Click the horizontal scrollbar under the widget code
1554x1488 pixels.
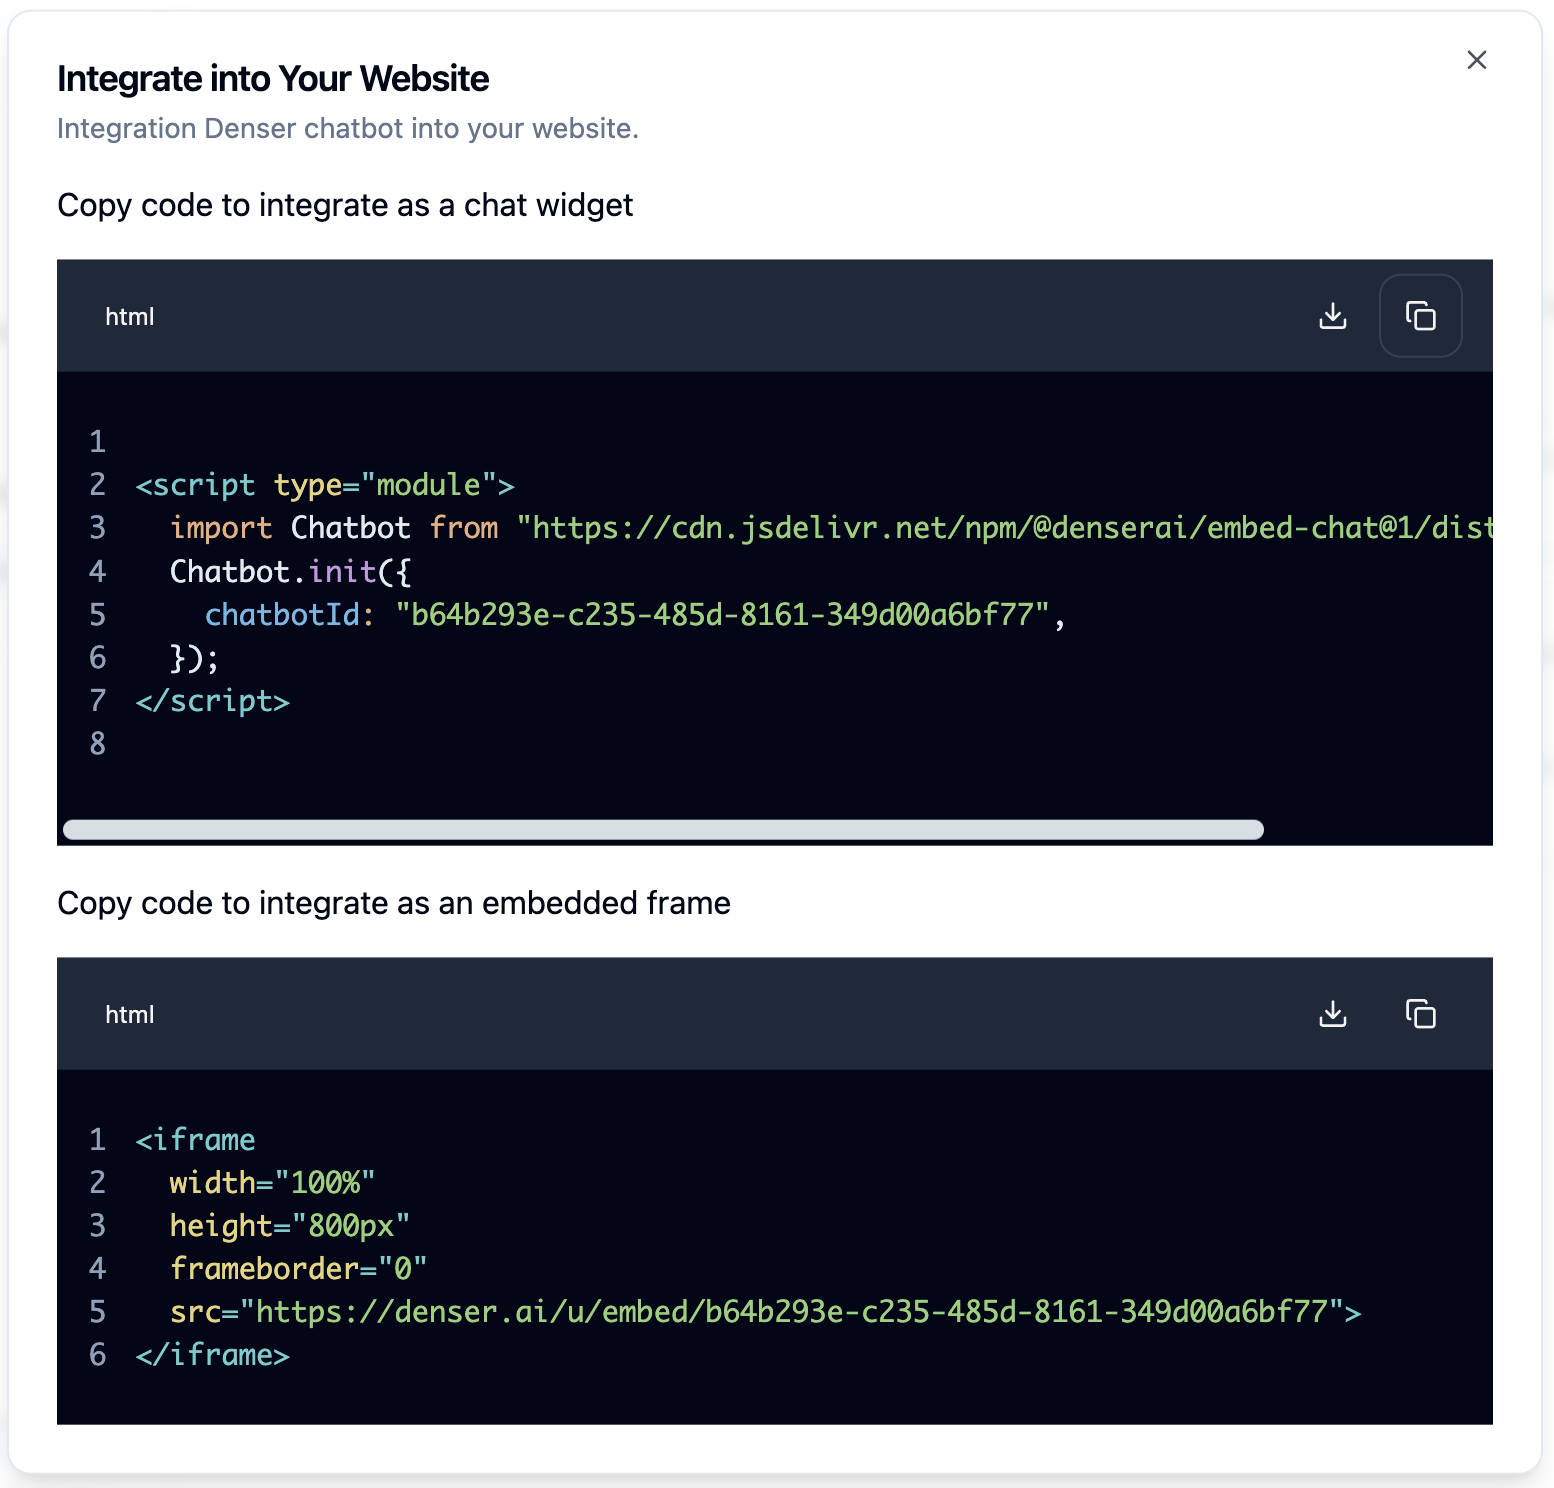pyautogui.click(x=663, y=829)
